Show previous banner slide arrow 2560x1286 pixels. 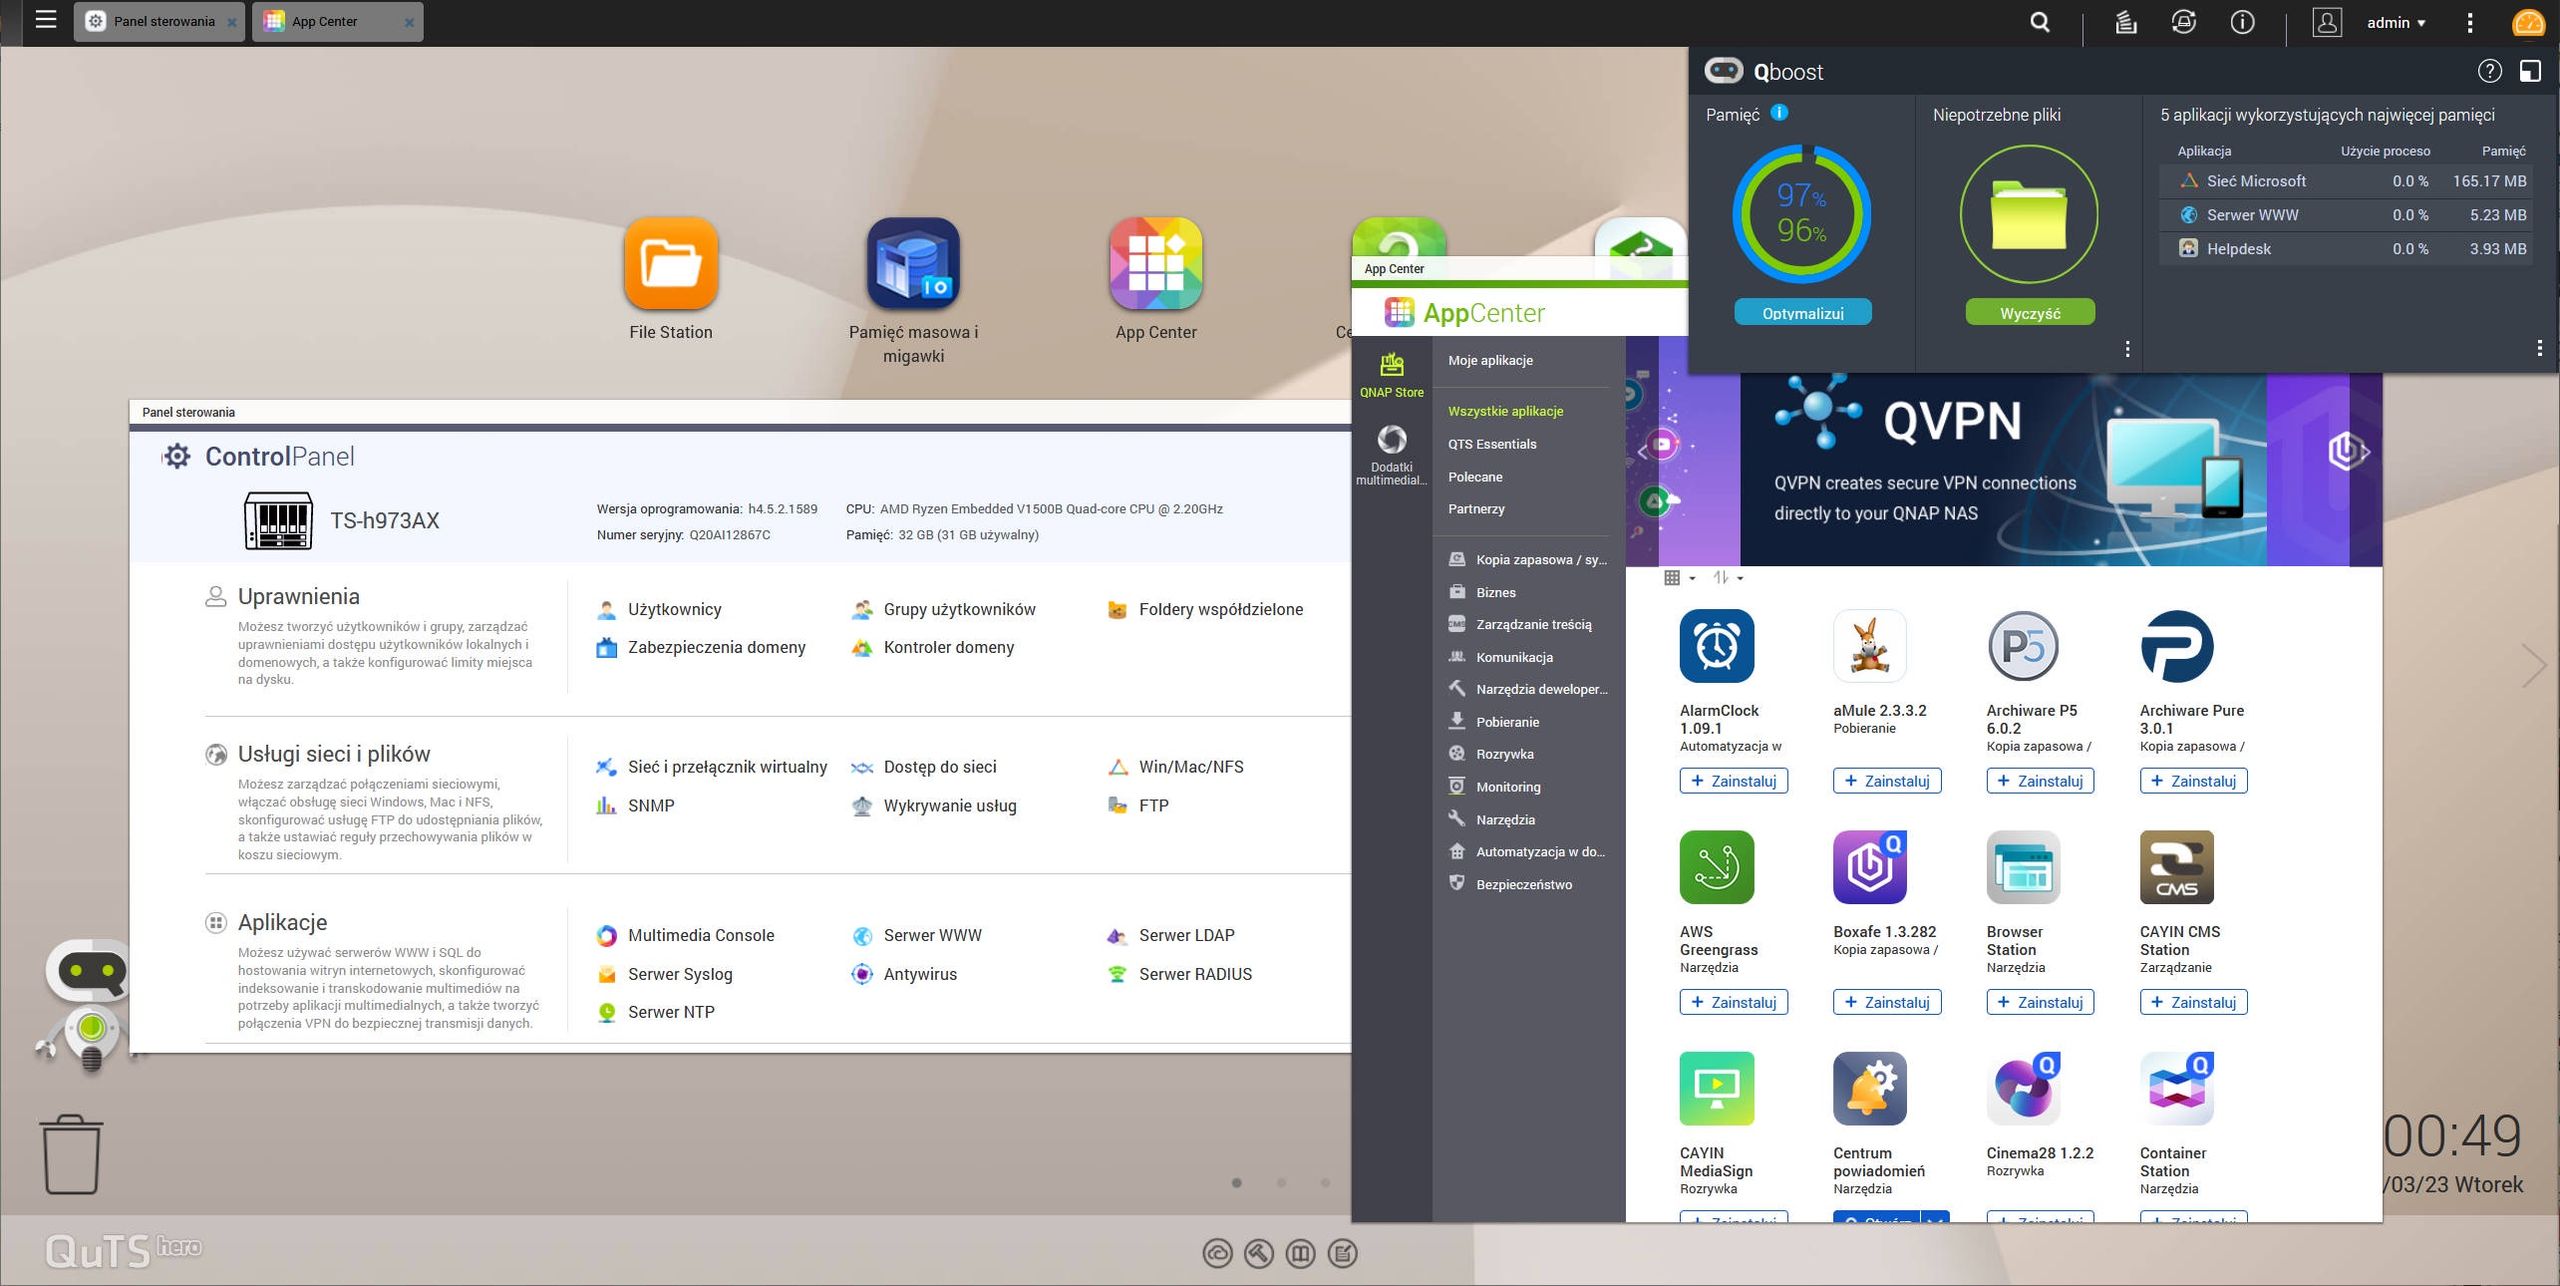point(1643,452)
